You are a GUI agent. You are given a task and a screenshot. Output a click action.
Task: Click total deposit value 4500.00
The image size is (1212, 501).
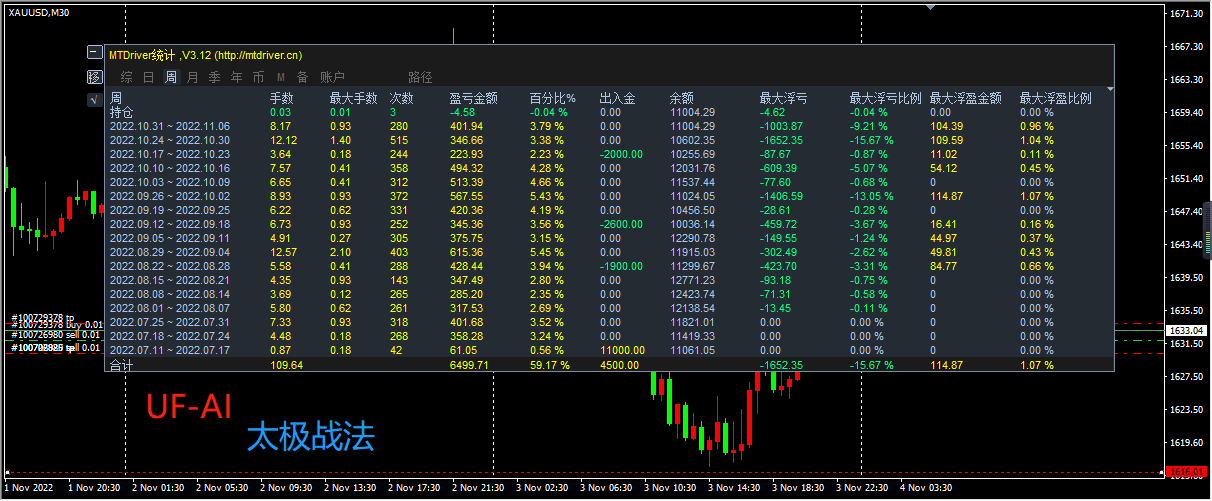click(619, 366)
